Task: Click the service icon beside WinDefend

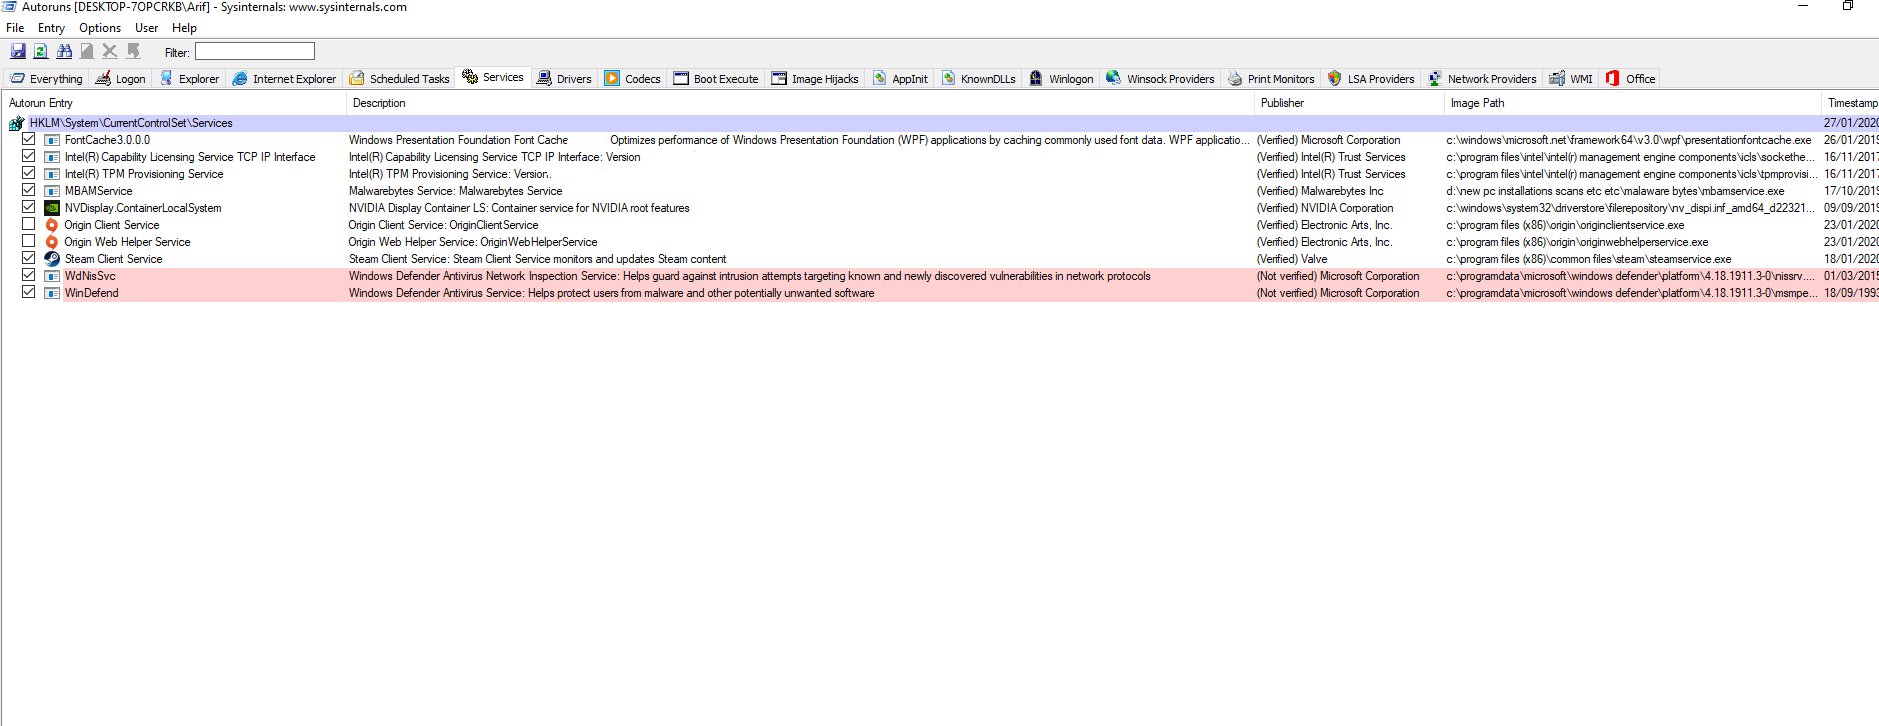Action: point(52,293)
